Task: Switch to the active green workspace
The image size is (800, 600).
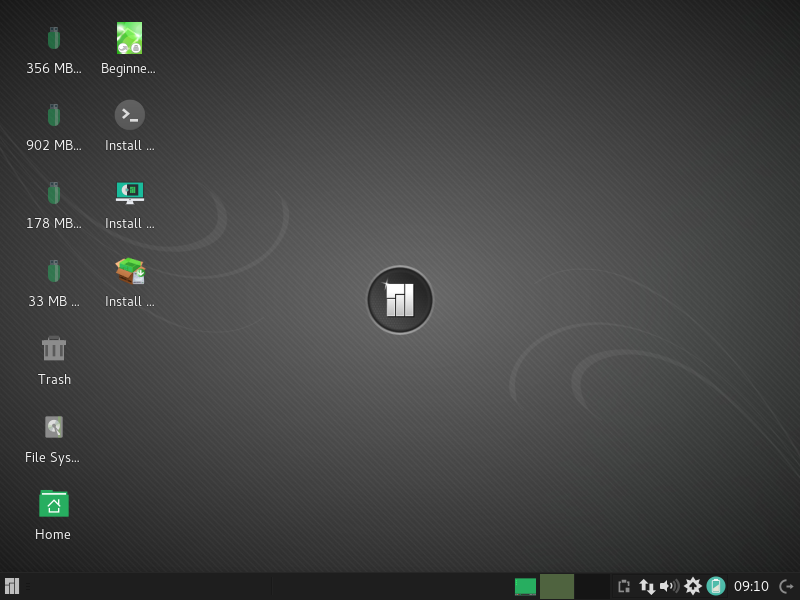Action: pos(557,586)
